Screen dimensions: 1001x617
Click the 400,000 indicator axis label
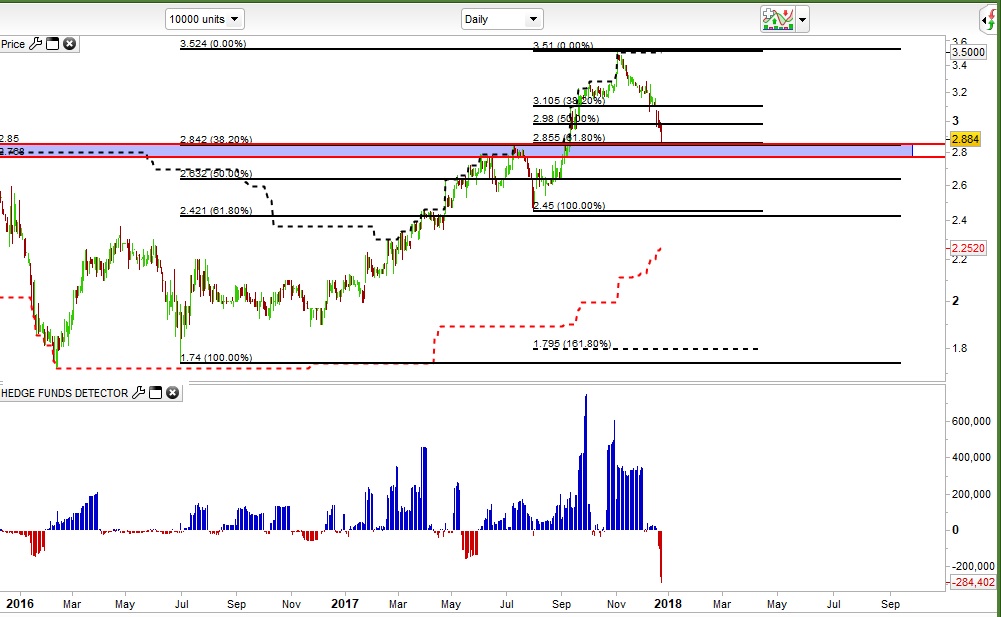[x=971, y=457]
